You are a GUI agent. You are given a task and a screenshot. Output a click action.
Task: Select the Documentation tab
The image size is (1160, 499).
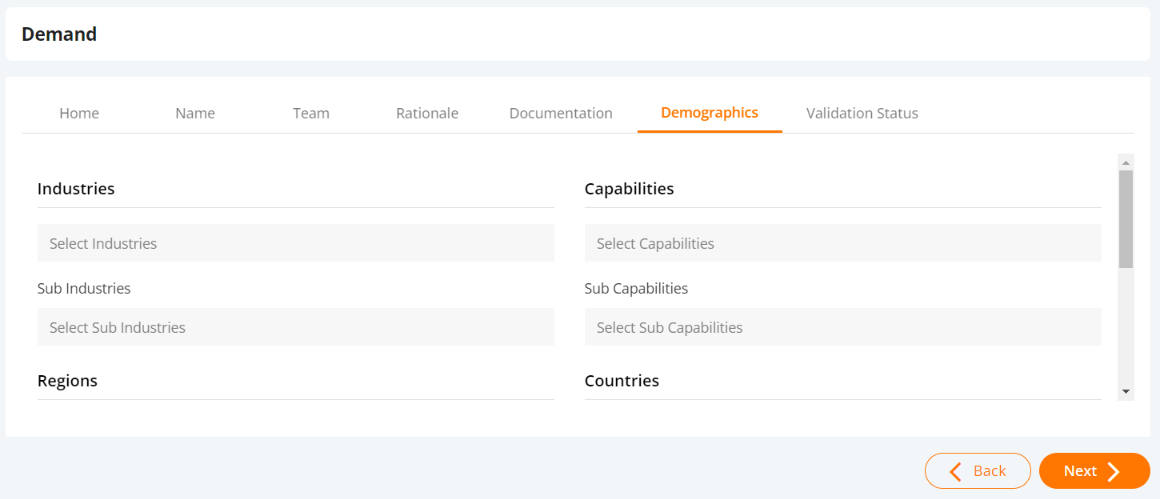[561, 114]
